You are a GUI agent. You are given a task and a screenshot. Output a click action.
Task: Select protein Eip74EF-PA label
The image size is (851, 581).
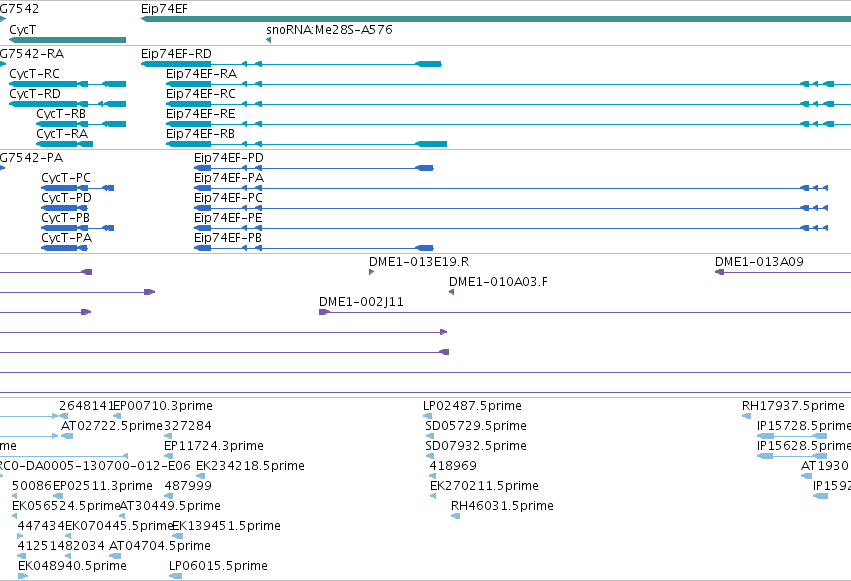coord(229,178)
